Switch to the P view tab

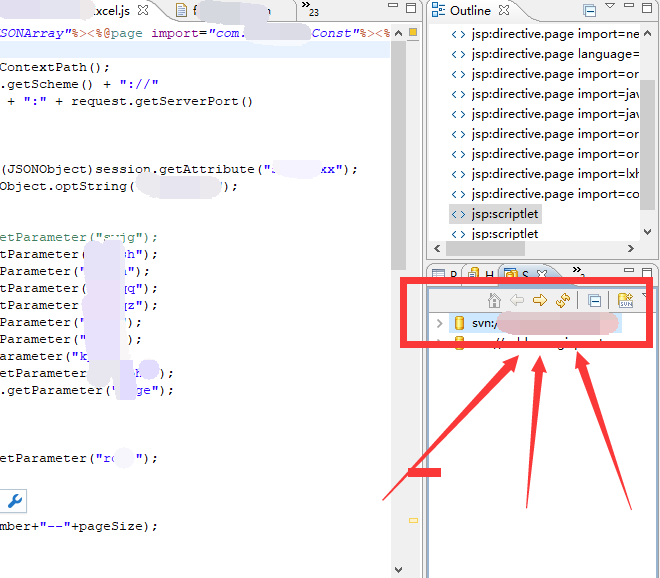tap(444, 274)
